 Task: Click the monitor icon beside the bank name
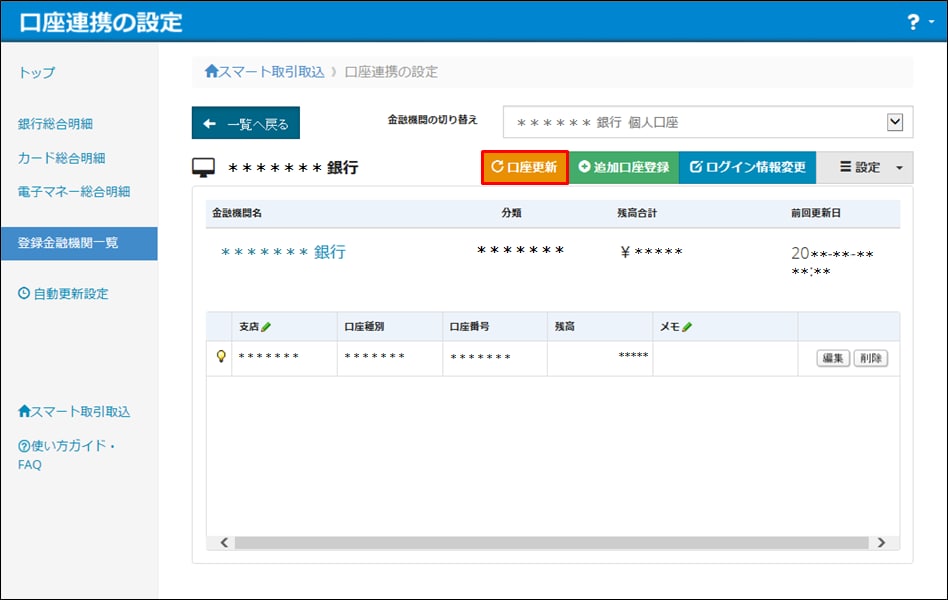pos(203,168)
